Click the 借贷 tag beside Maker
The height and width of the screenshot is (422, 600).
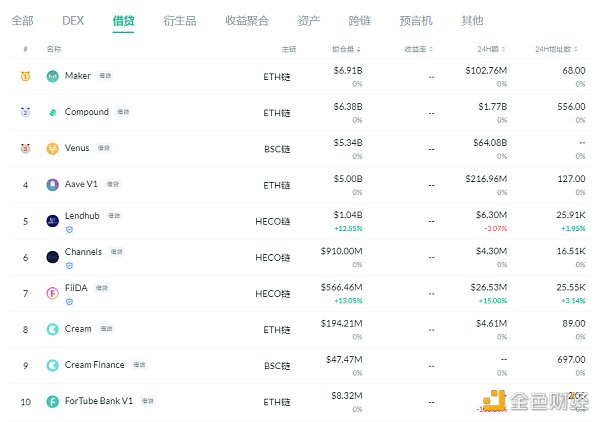[106, 76]
